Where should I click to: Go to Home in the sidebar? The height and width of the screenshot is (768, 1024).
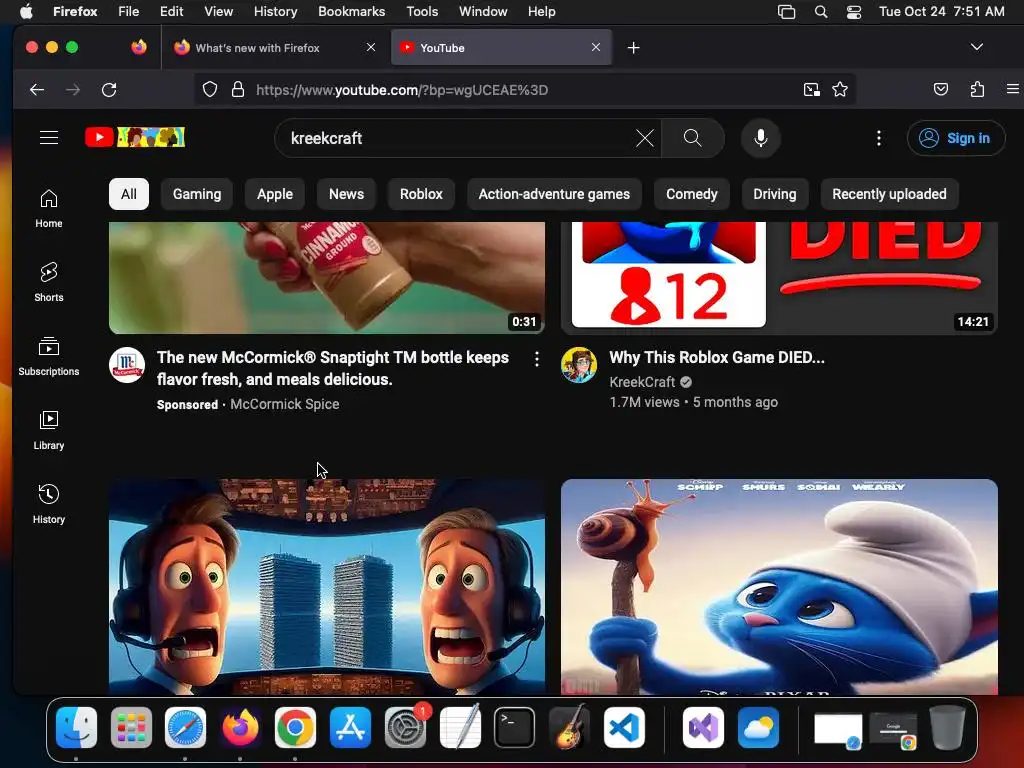point(49,208)
